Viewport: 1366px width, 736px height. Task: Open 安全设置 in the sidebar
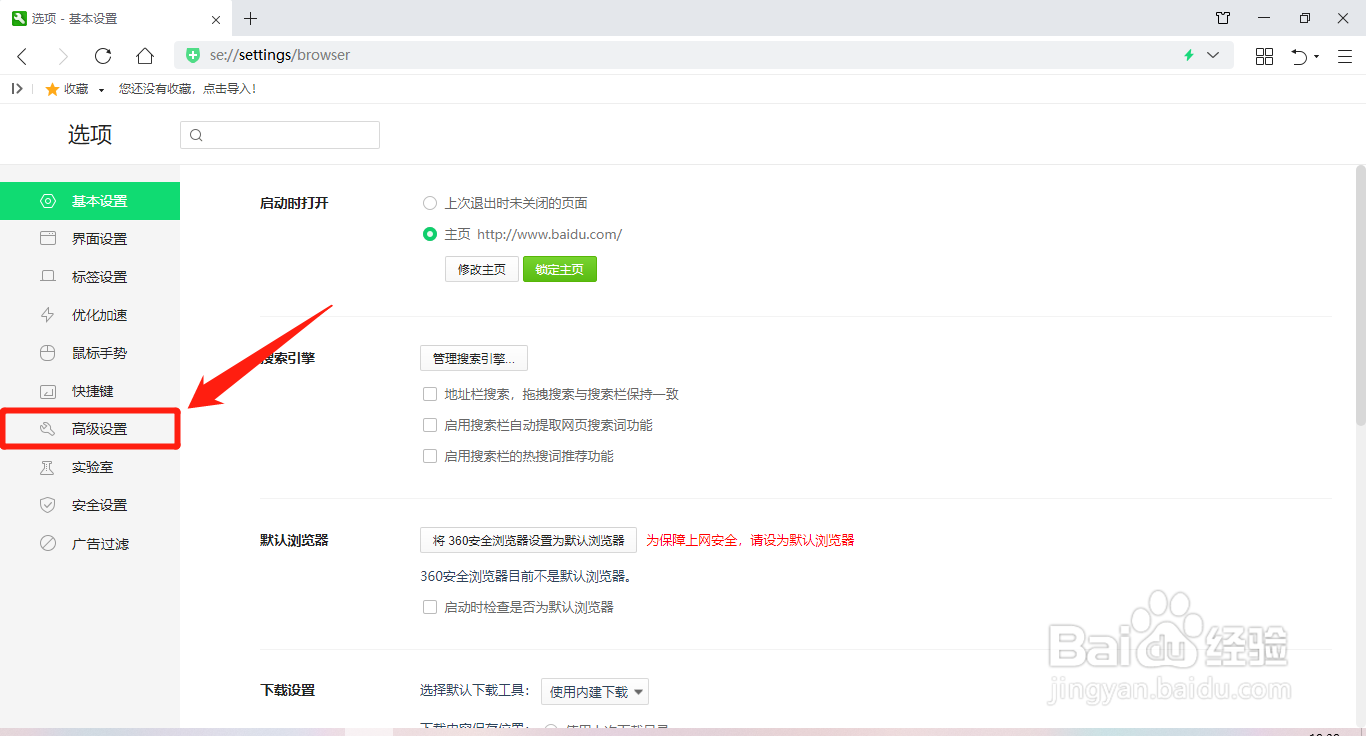coord(90,505)
